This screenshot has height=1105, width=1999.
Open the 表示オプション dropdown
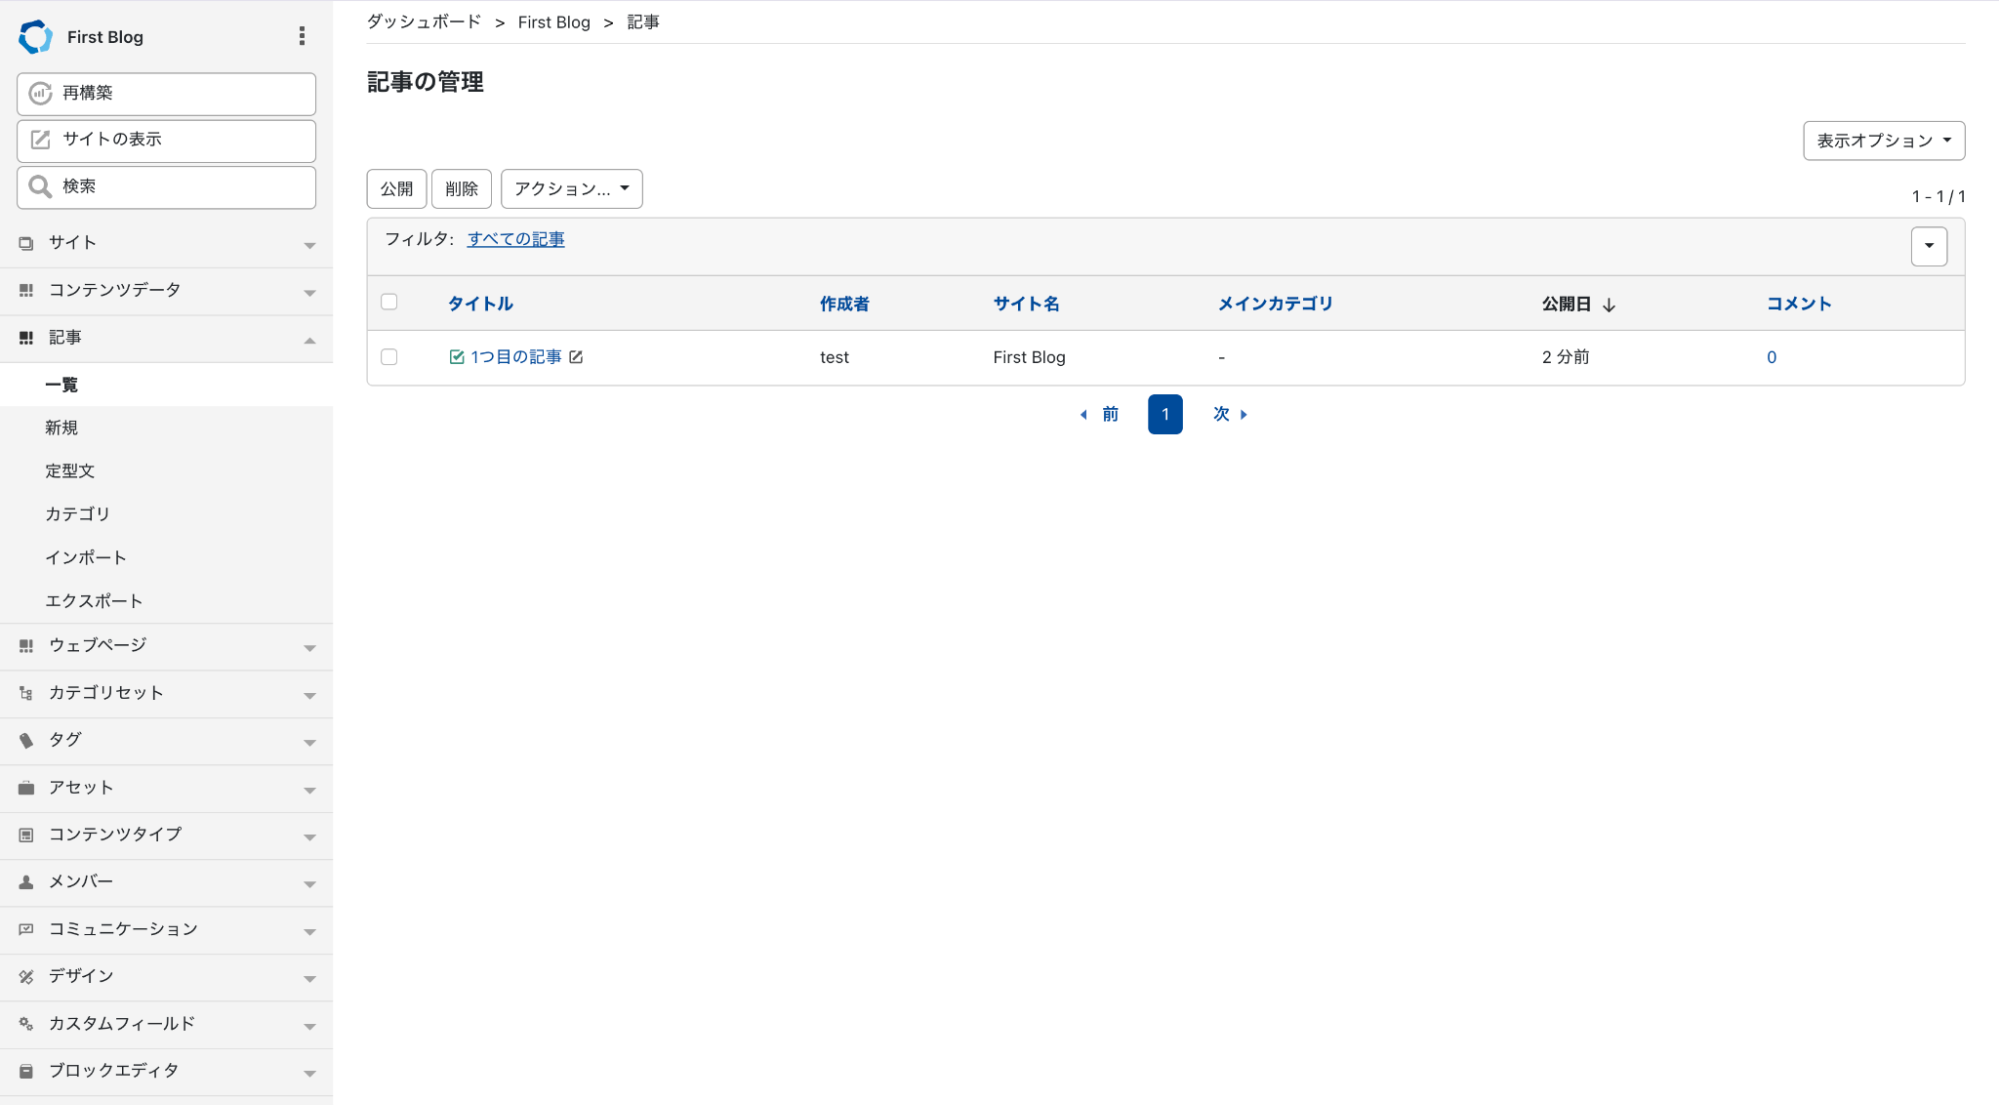coord(1883,141)
